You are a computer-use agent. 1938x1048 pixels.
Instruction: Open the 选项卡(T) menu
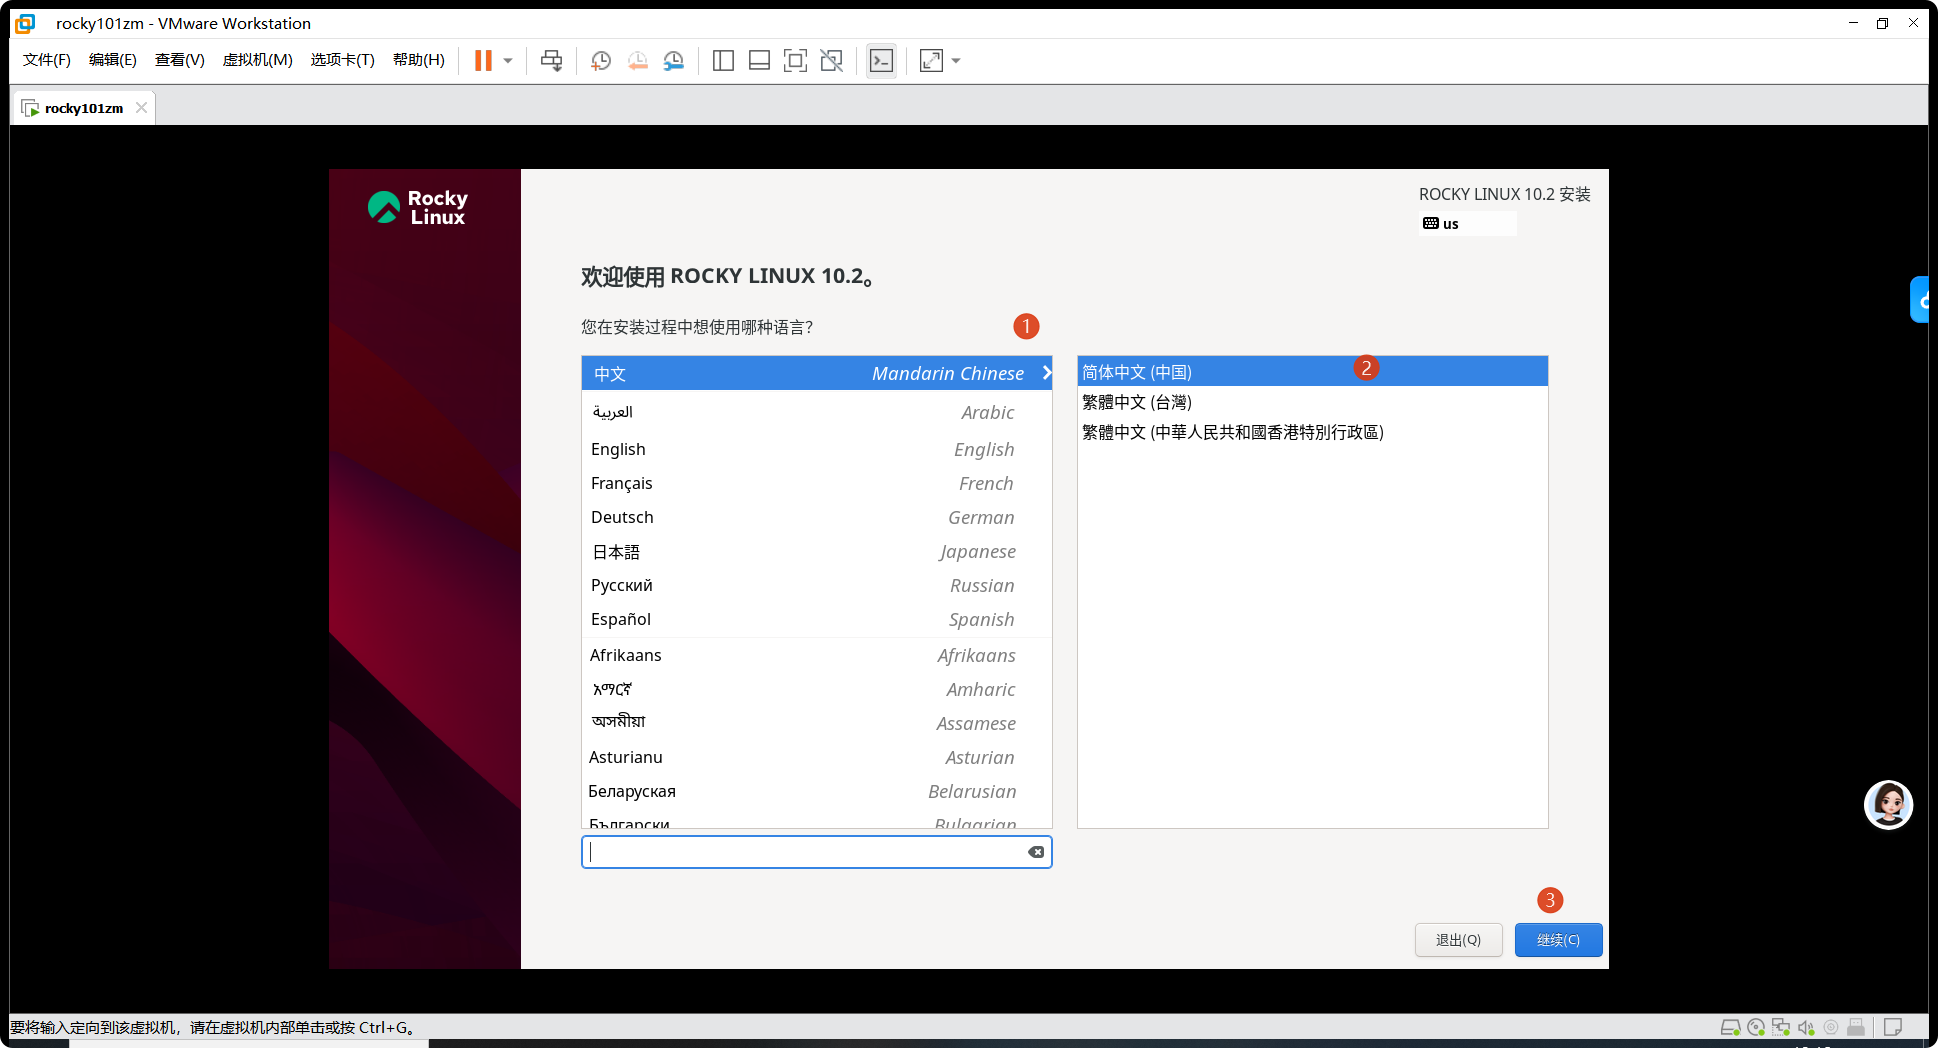point(343,60)
